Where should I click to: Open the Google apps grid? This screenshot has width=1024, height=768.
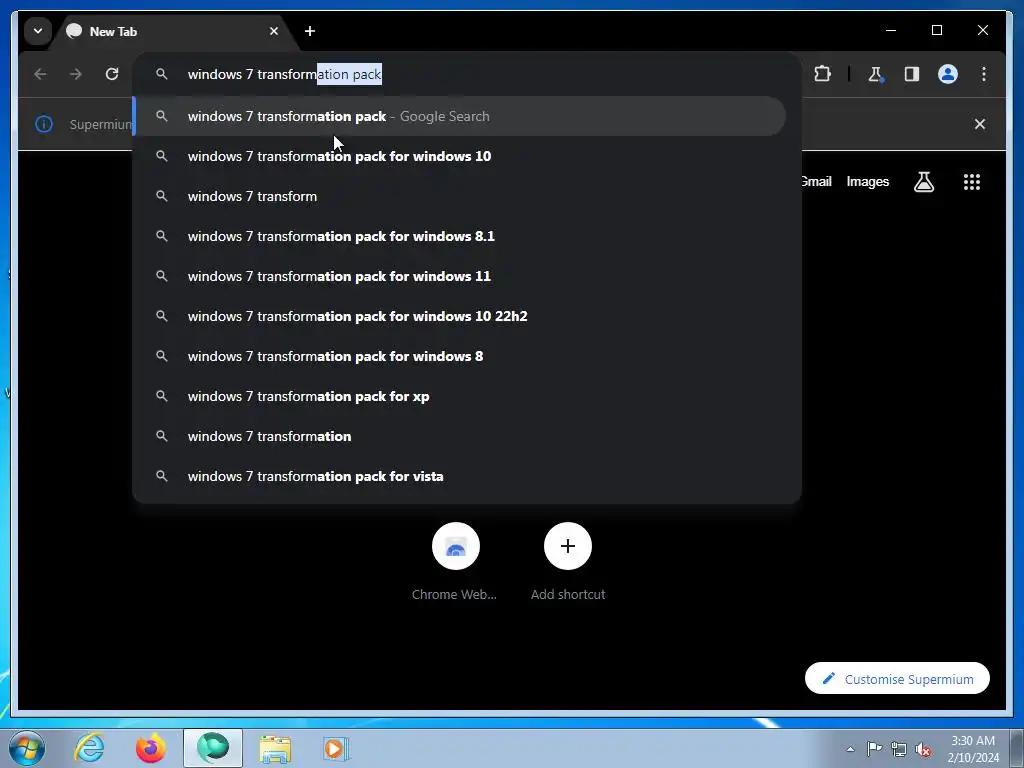(x=972, y=182)
